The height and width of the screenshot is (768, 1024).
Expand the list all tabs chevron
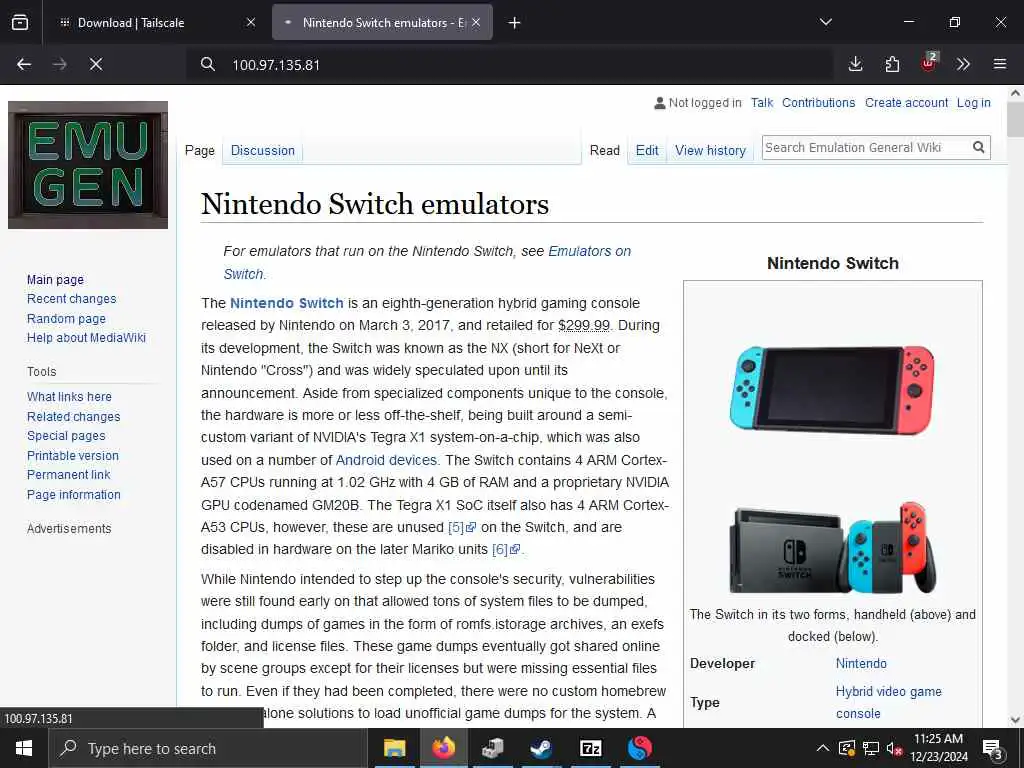(825, 22)
